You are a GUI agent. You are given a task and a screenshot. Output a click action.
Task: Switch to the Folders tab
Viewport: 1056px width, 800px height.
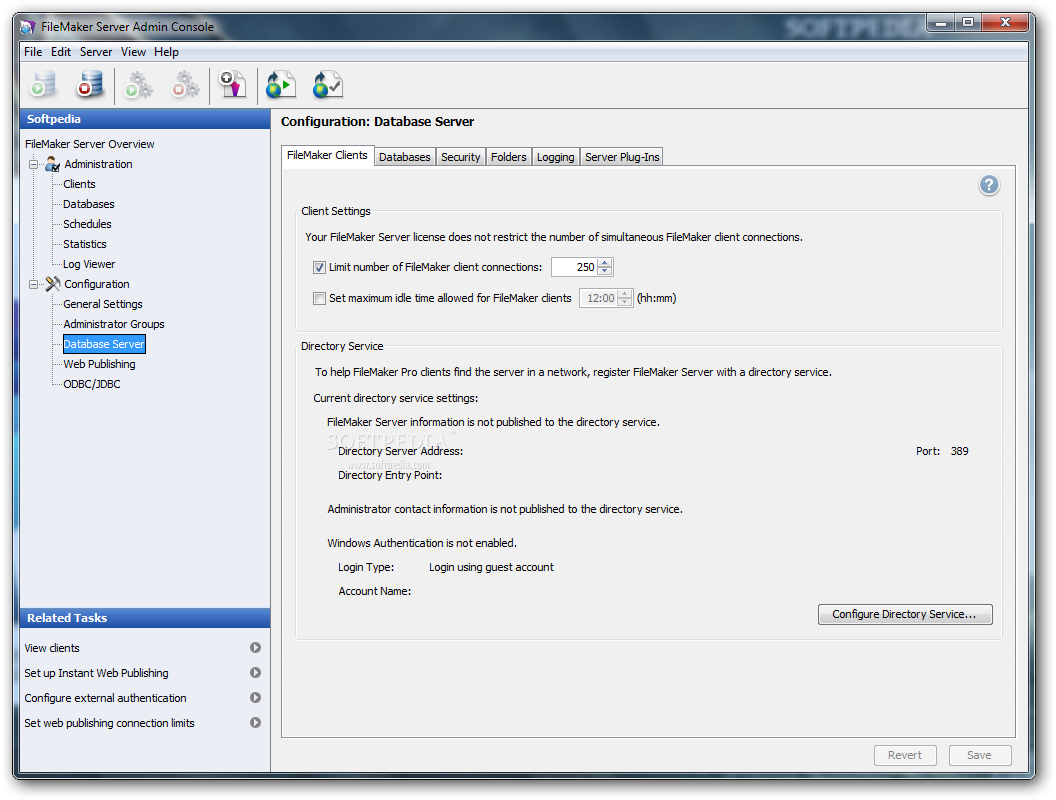click(508, 157)
